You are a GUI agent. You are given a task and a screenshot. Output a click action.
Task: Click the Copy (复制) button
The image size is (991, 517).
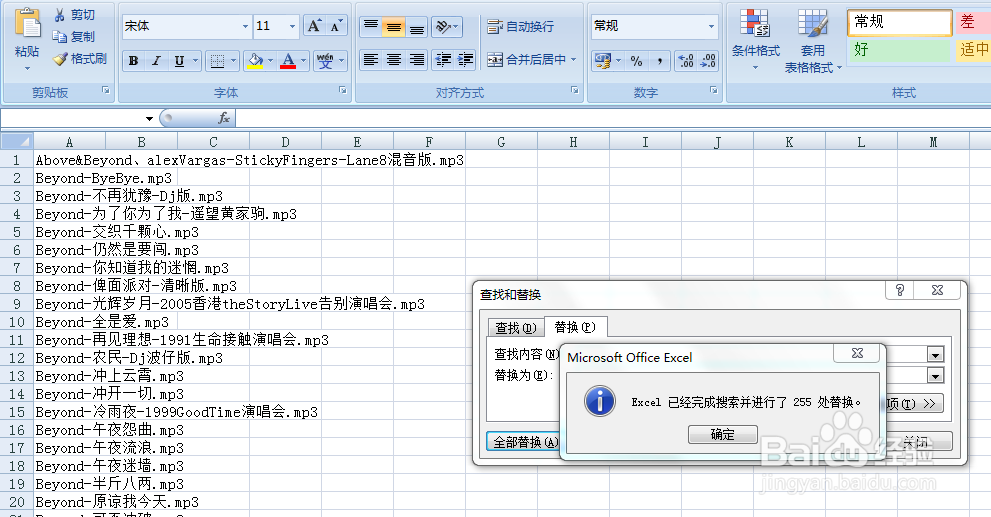click(x=75, y=37)
